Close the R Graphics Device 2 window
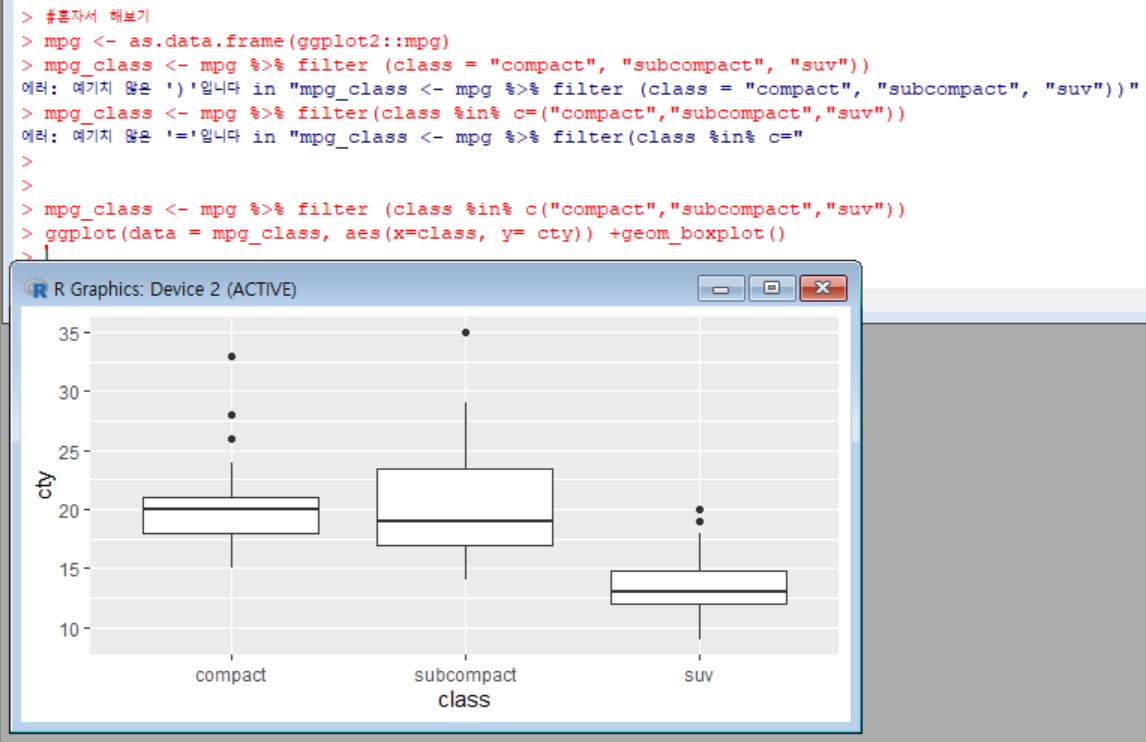Viewport: 1146px width, 742px height. 823,288
